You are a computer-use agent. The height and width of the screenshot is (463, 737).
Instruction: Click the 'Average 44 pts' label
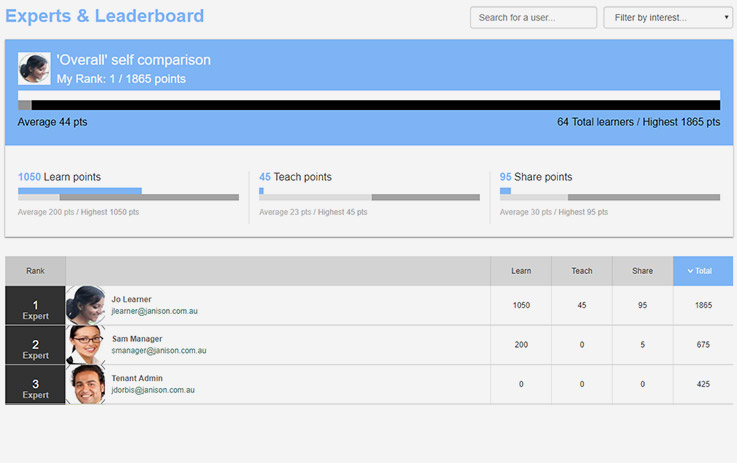[x=52, y=122]
